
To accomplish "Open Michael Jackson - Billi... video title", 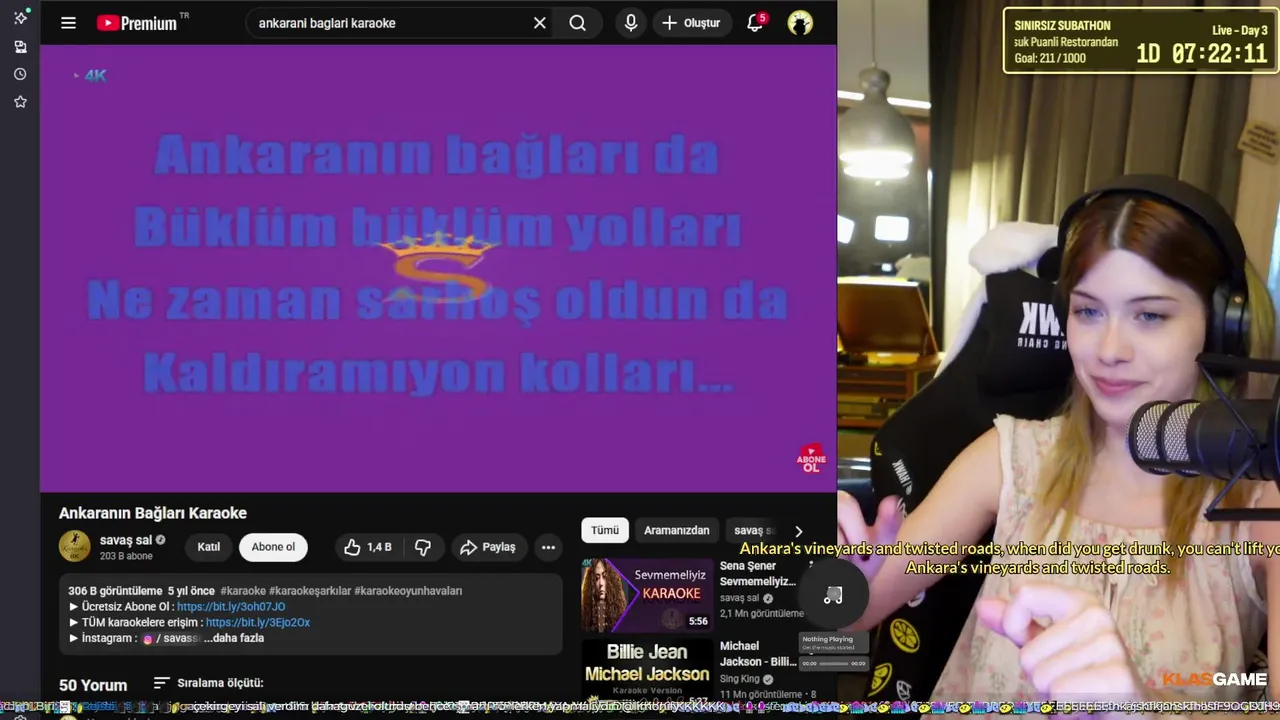I will (x=758, y=654).
